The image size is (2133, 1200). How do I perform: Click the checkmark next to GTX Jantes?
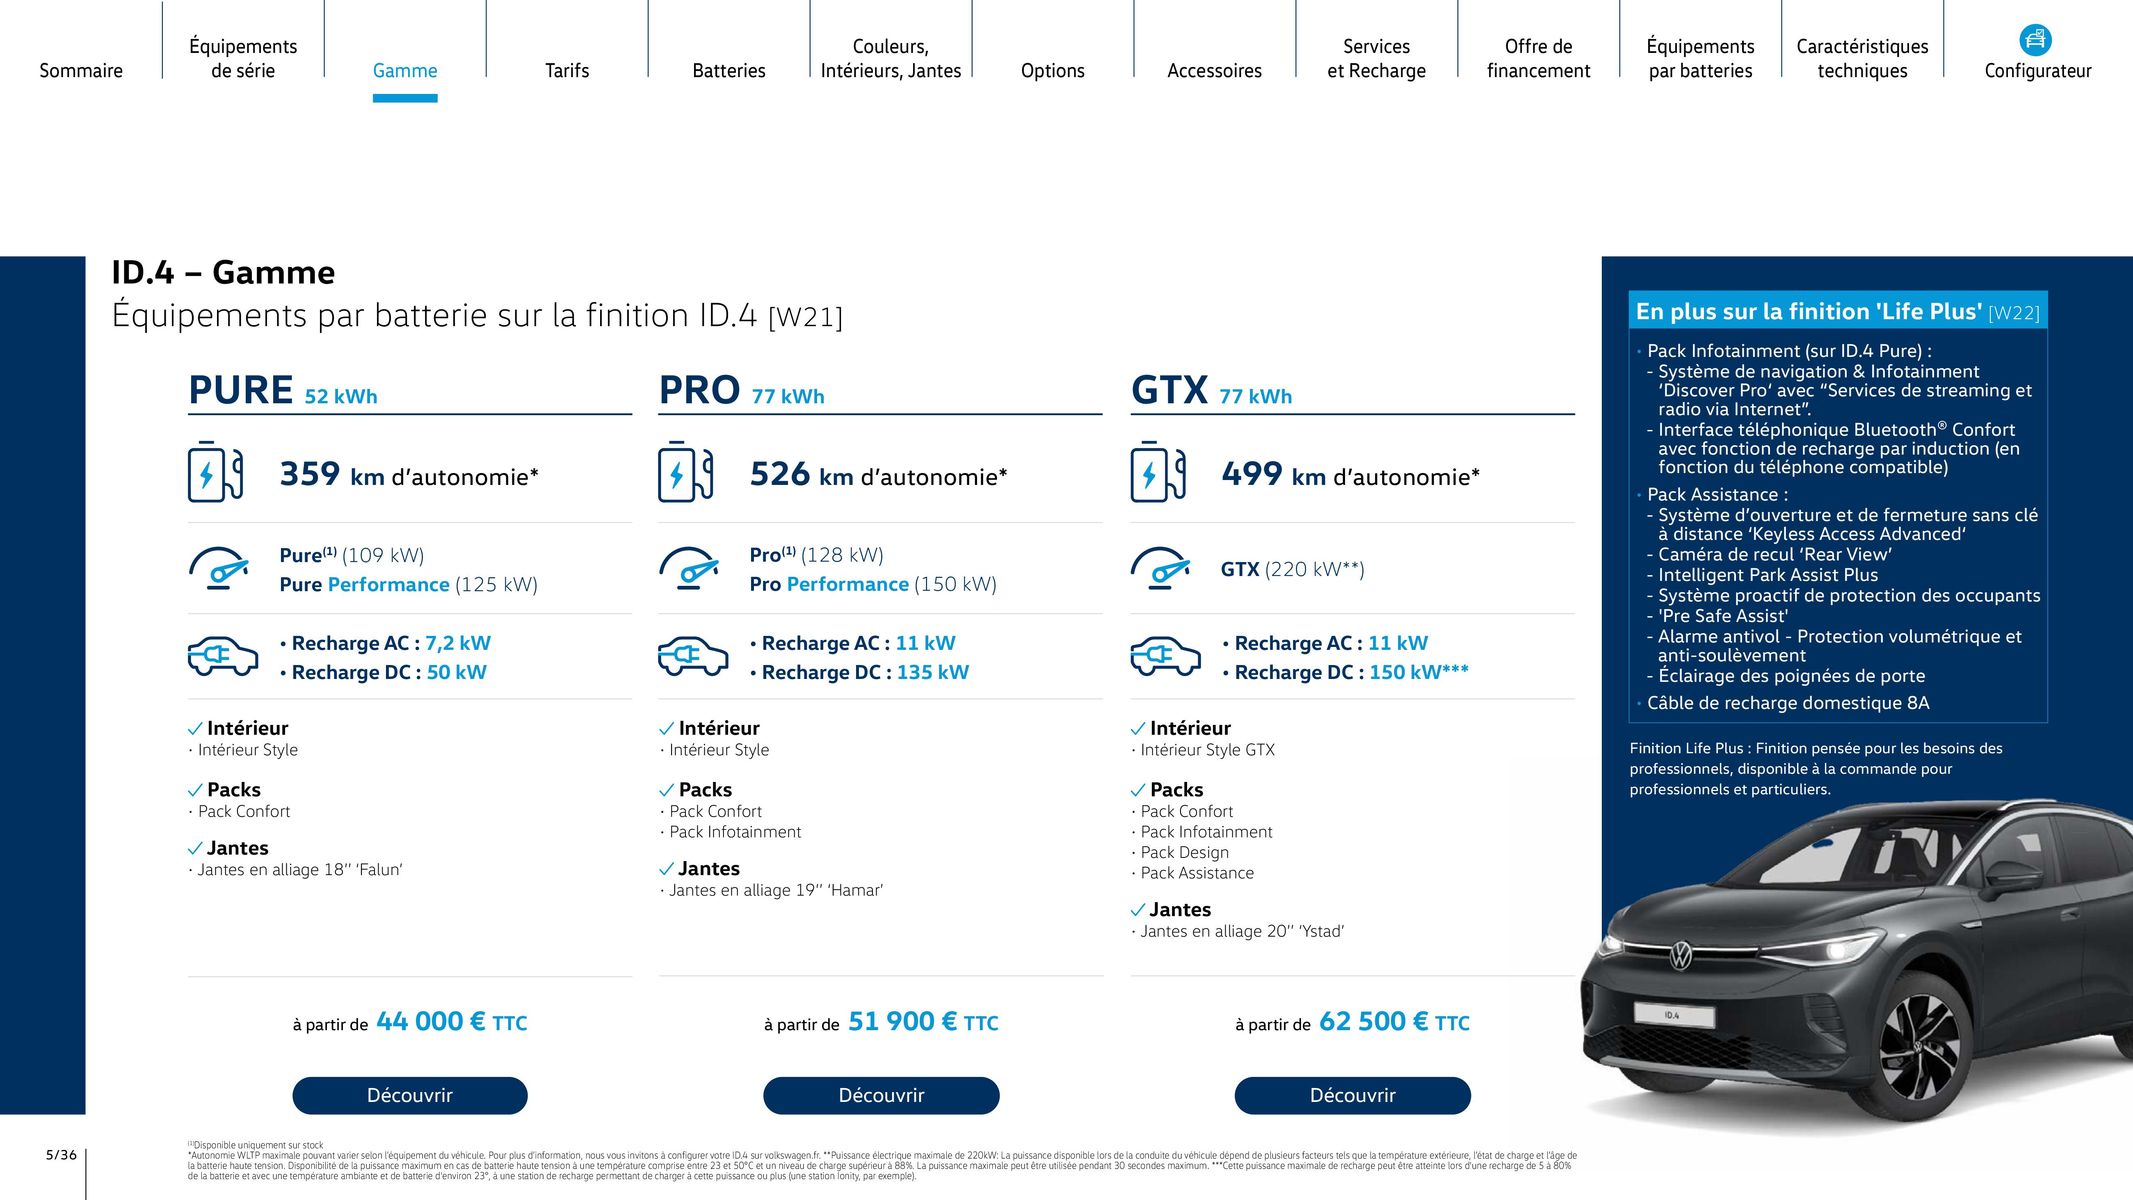1138,910
